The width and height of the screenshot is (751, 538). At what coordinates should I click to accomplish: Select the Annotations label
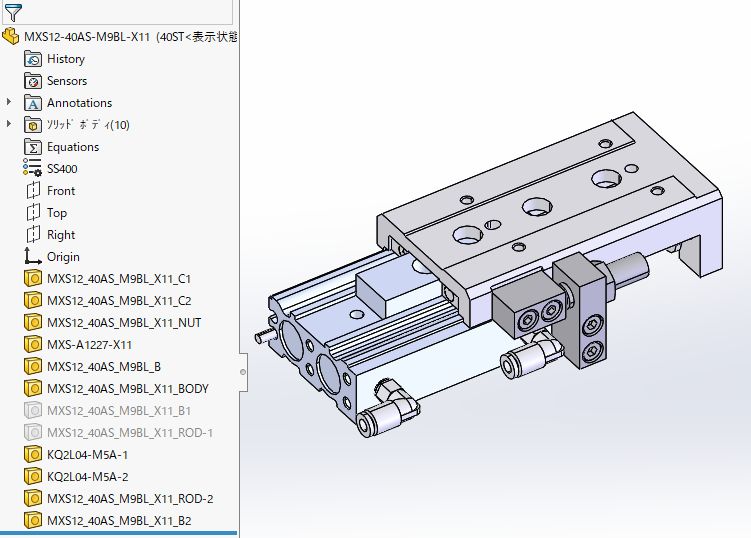80,103
